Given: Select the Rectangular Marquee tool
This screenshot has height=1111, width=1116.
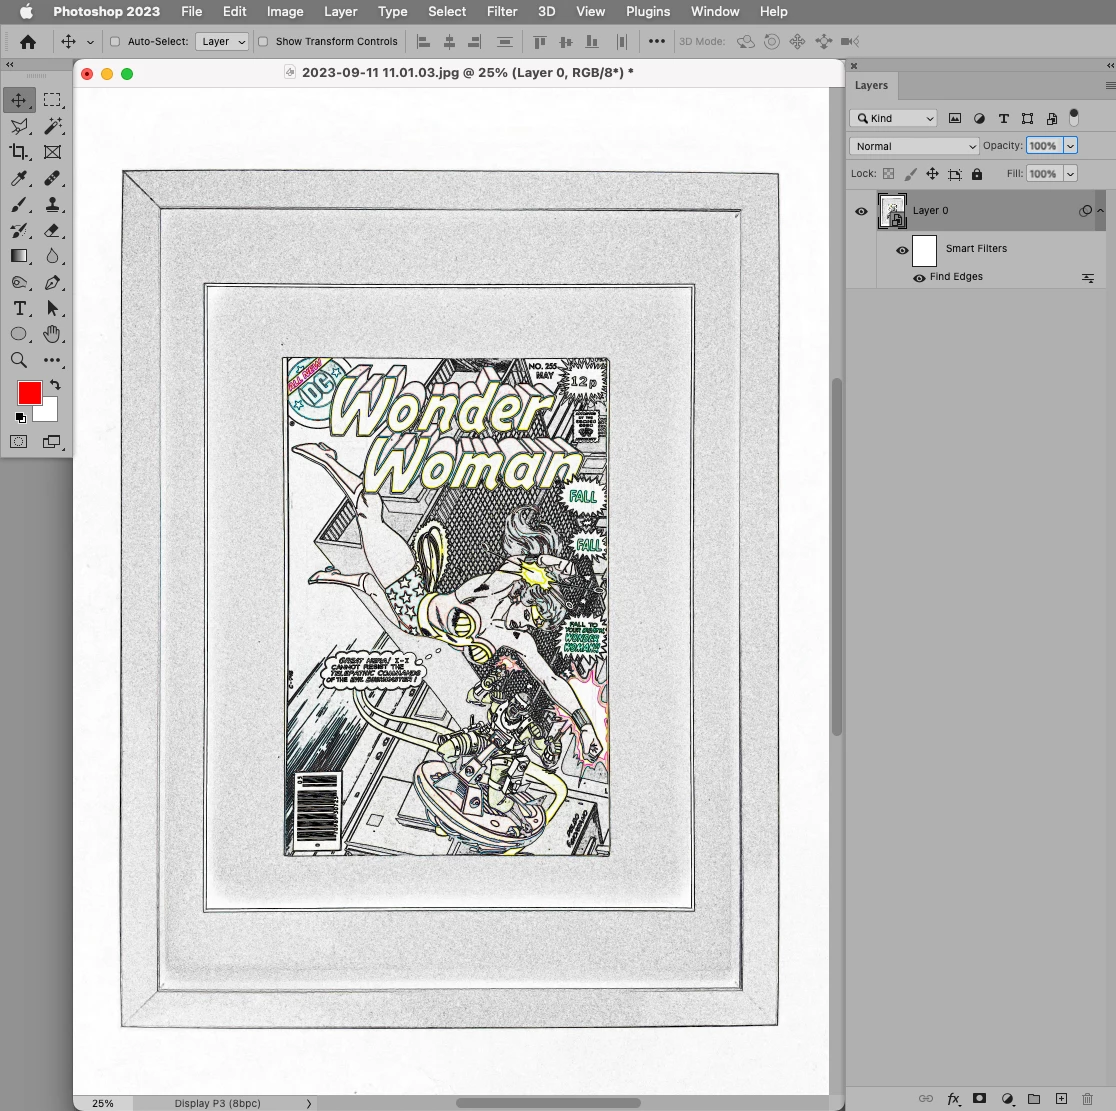Looking at the screenshot, I should point(52,100).
